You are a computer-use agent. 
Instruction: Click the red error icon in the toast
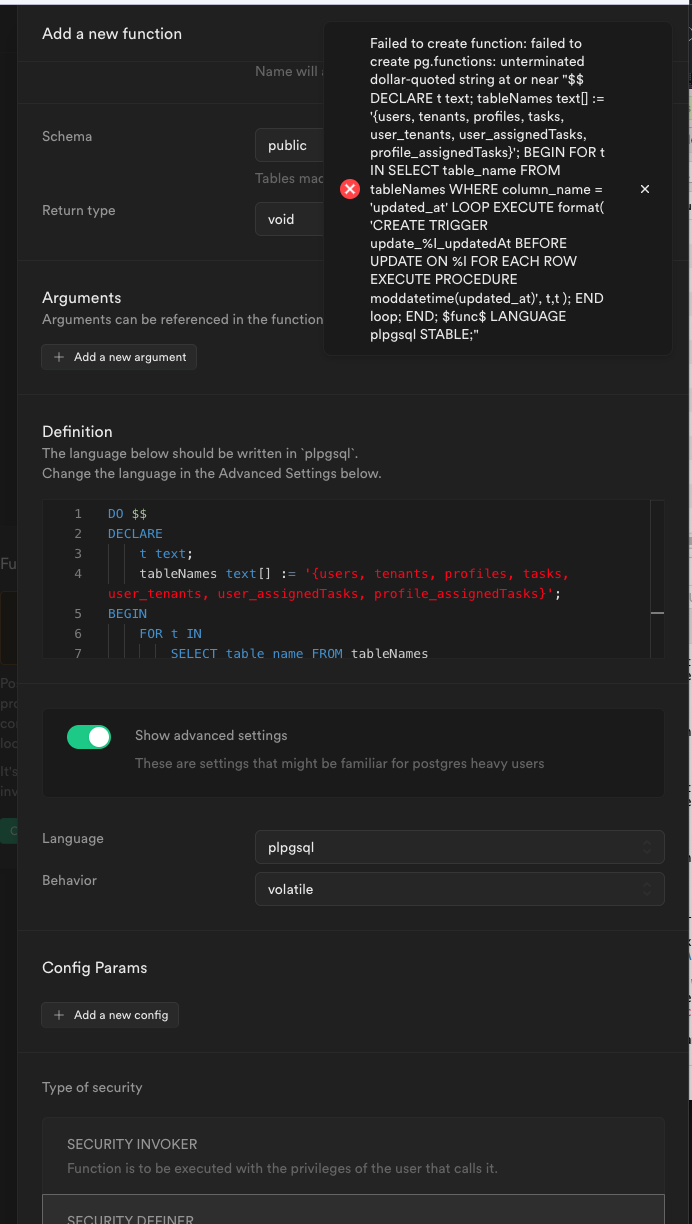(x=350, y=189)
